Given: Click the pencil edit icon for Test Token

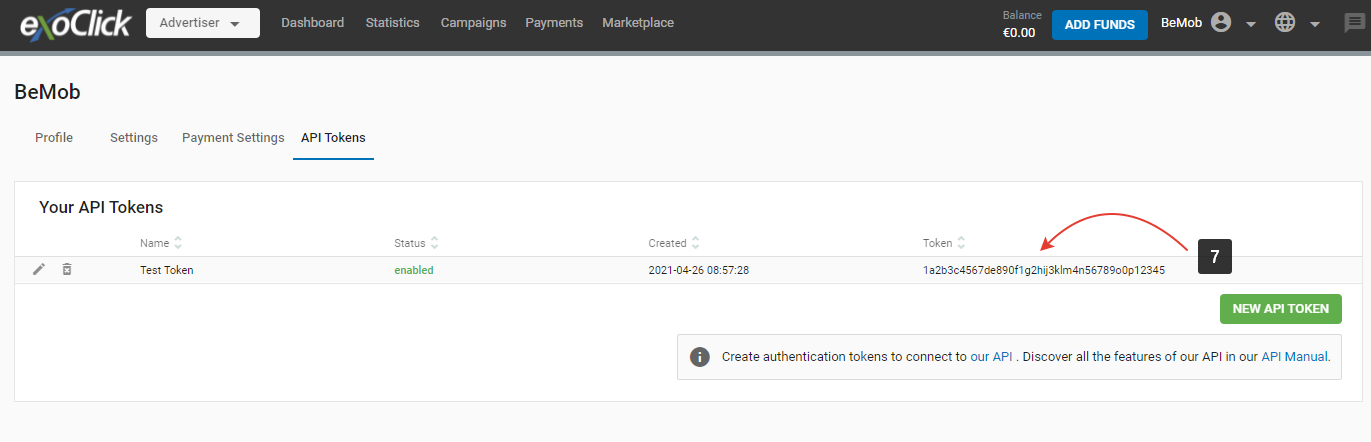Looking at the screenshot, I should click(x=39, y=270).
